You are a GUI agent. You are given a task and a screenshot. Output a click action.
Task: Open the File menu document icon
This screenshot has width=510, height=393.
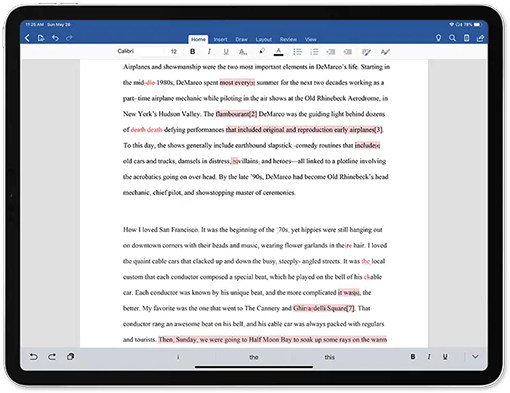click(x=41, y=38)
